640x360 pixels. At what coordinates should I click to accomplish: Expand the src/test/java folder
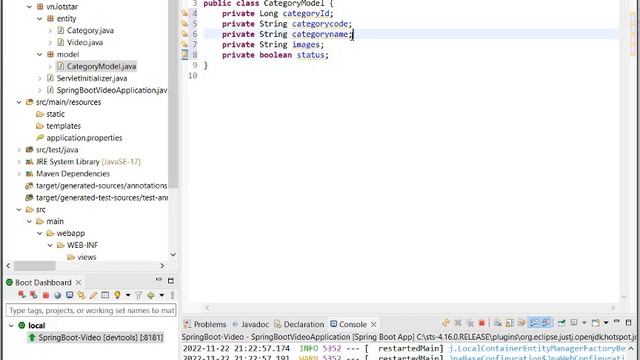[x=19, y=150]
